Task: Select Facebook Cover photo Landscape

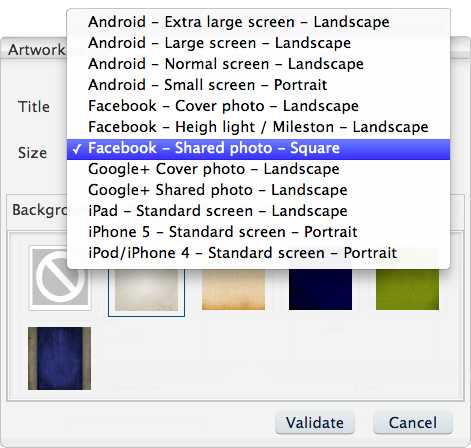Action: point(258,106)
